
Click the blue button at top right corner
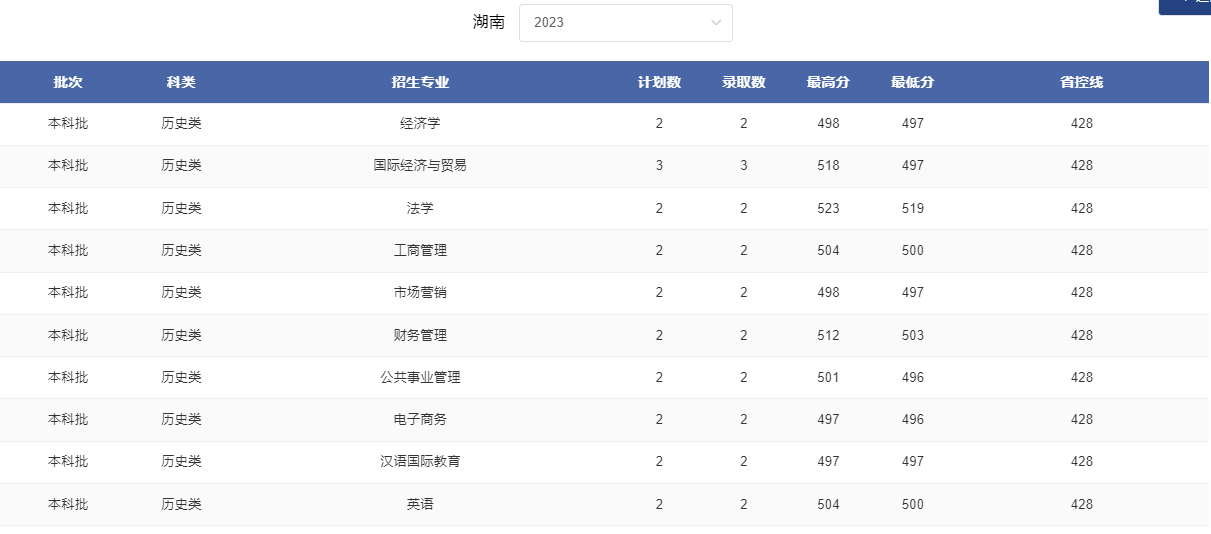click(x=1185, y=6)
